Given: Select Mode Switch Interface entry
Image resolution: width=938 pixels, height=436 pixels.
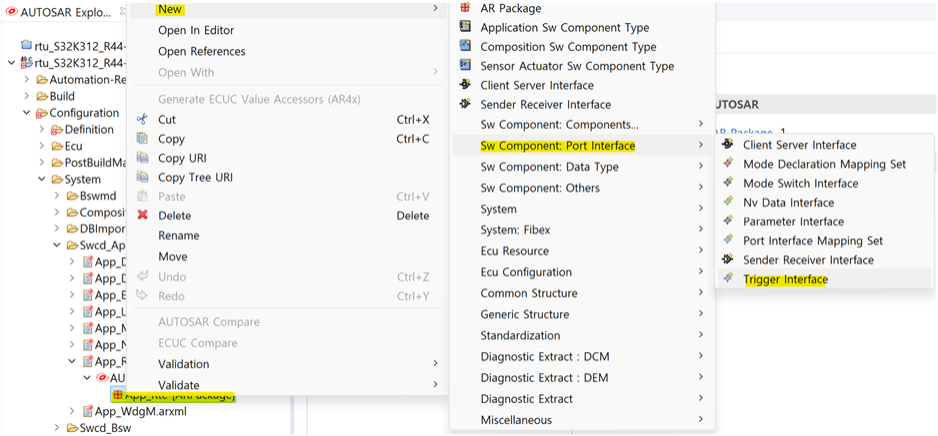Looking at the screenshot, I should (x=824, y=183).
